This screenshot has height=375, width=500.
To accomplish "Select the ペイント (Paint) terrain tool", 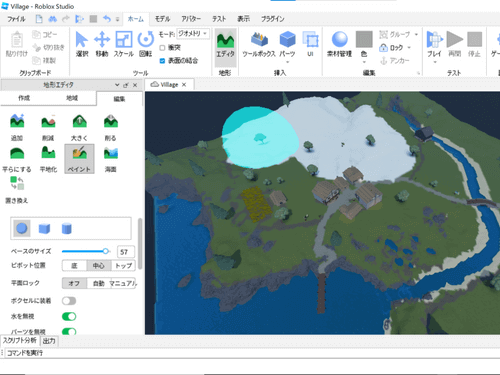I will click(x=79, y=159).
